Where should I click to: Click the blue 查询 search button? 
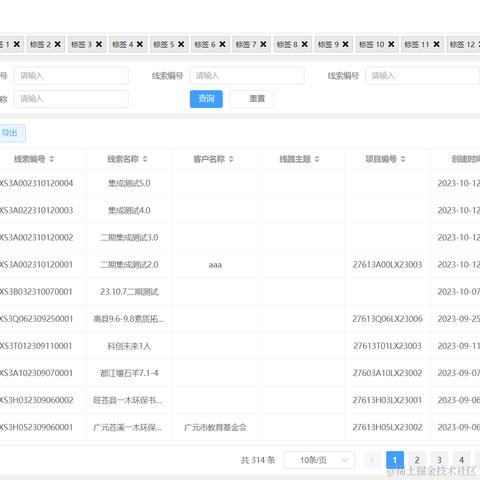pyautogui.click(x=206, y=99)
